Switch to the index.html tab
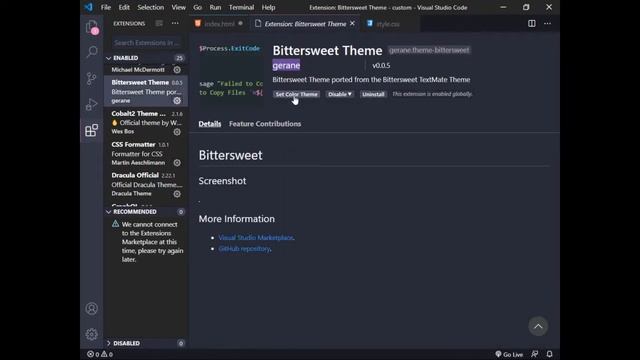Image resolution: width=640 pixels, height=360 pixels. pyautogui.click(x=219, y=24)
